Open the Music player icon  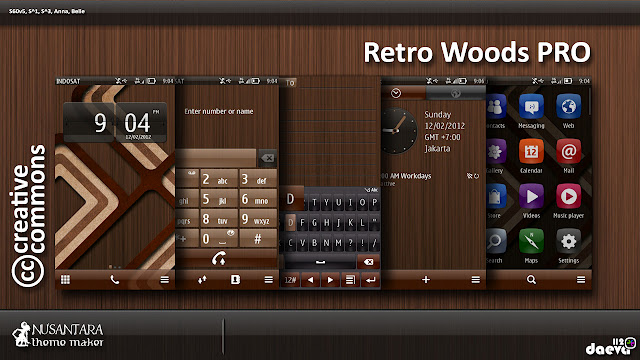569,196
